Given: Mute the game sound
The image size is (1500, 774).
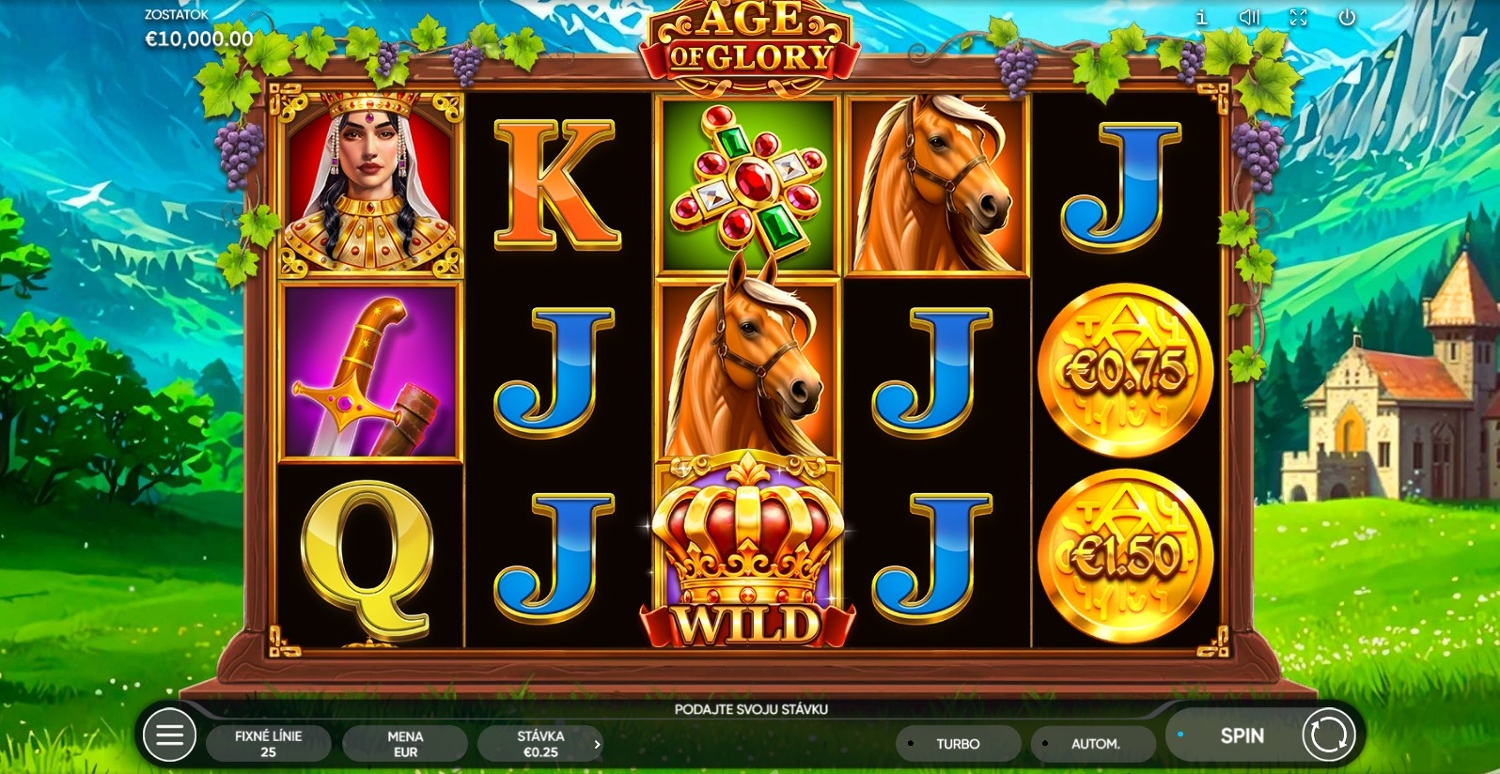Looking at the screenshot, I should pos(1249,17).
